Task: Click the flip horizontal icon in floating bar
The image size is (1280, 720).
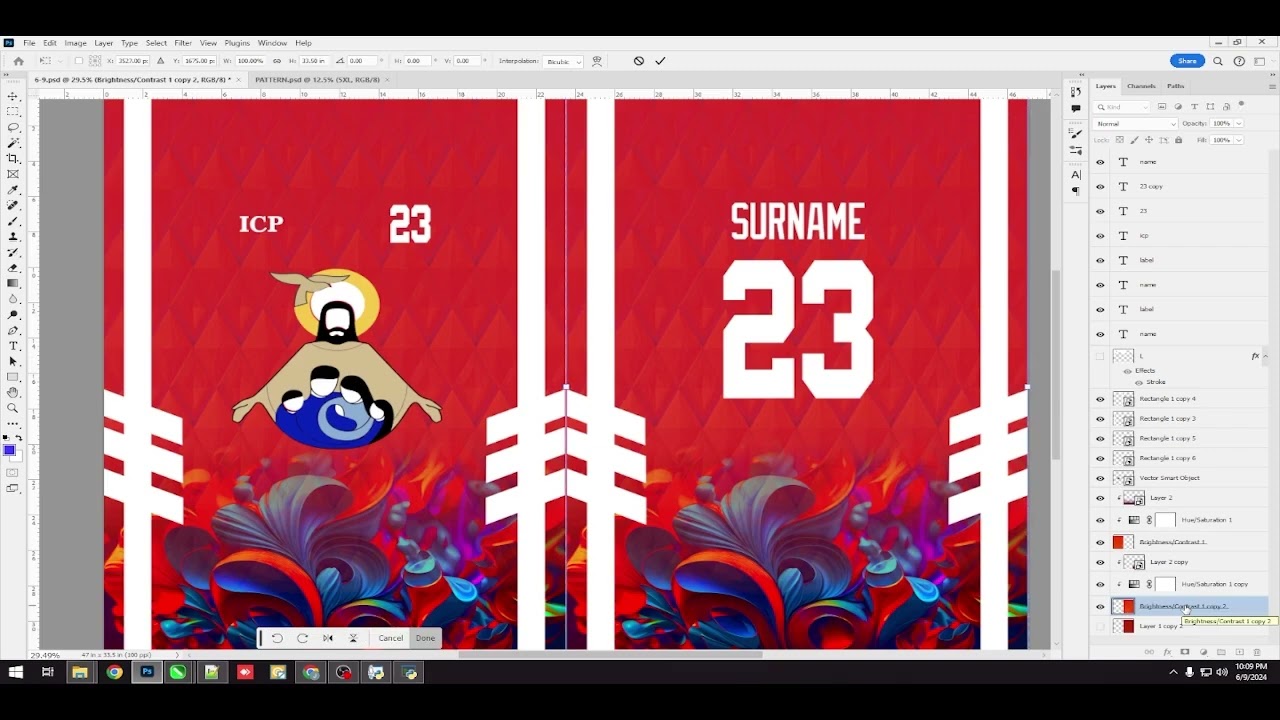Action: tap(328, 638)
